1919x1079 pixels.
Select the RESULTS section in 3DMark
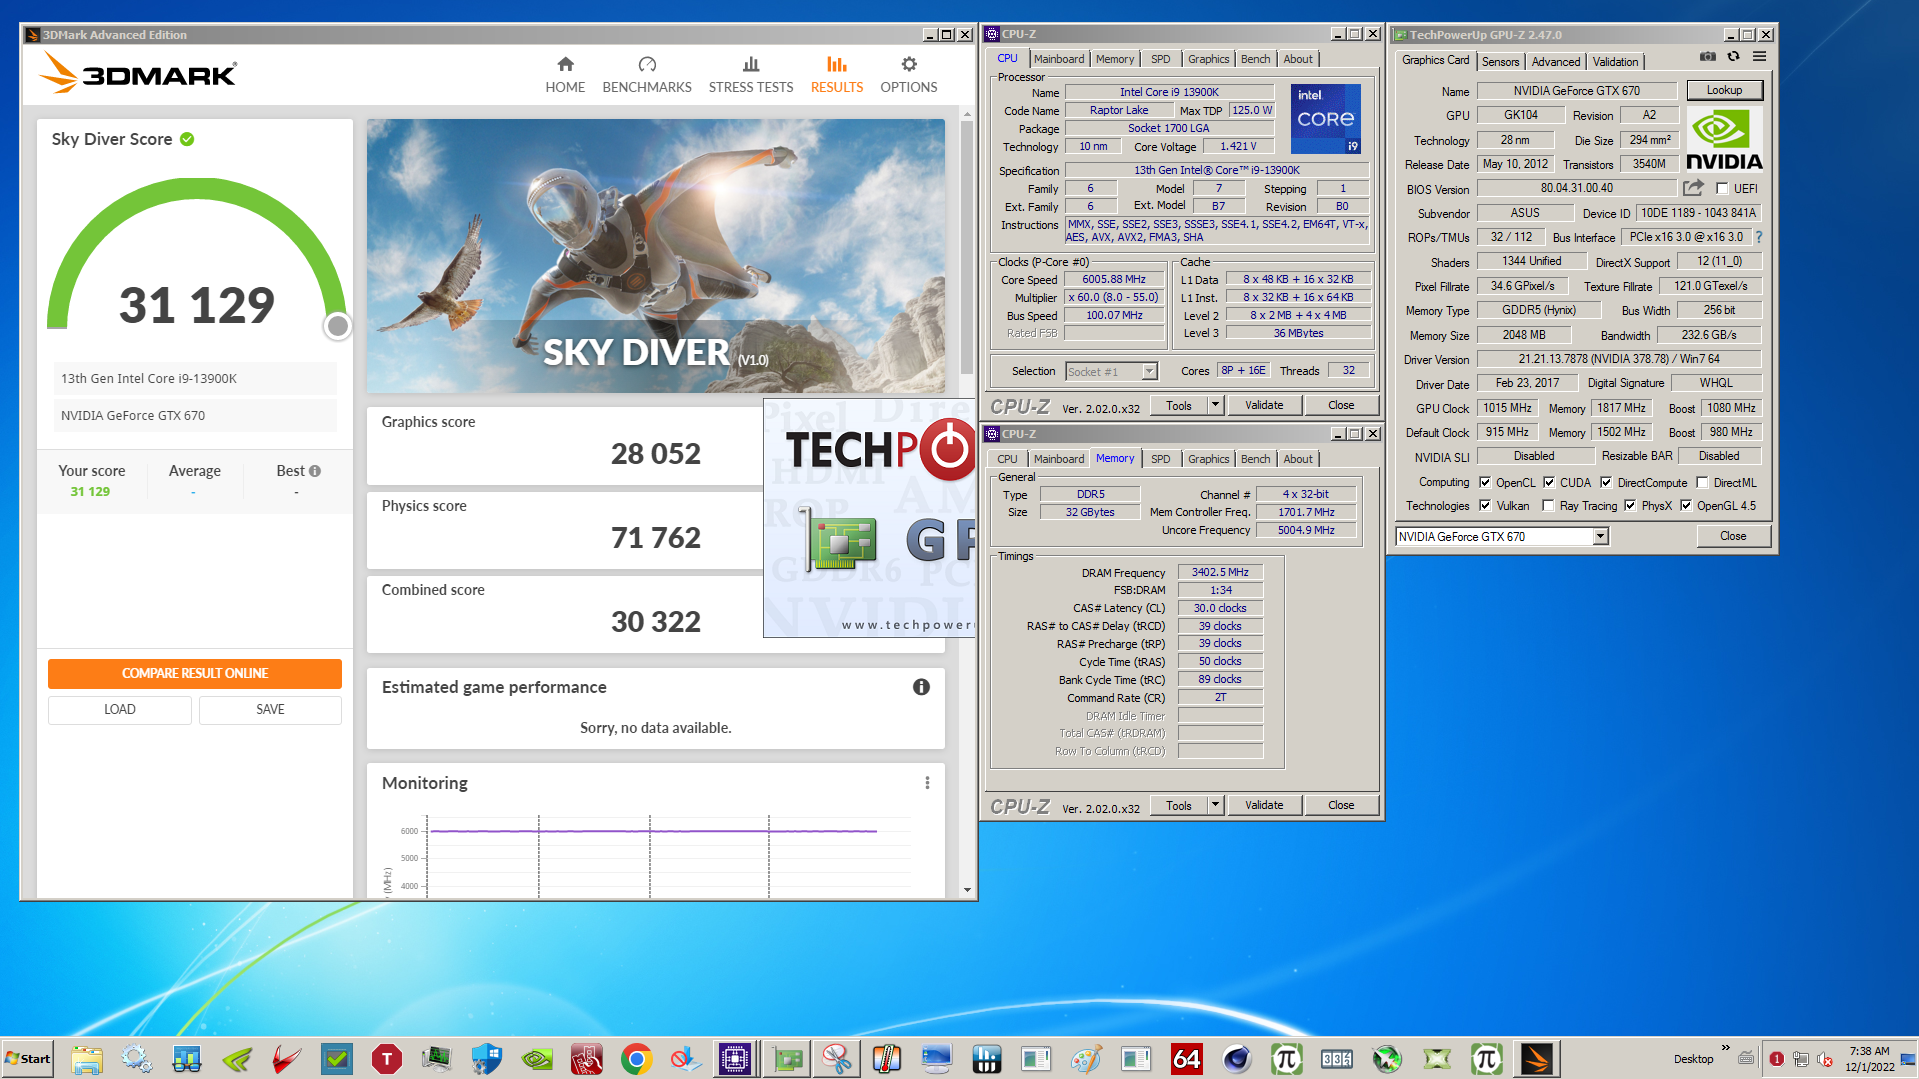[x=837, y=75]
